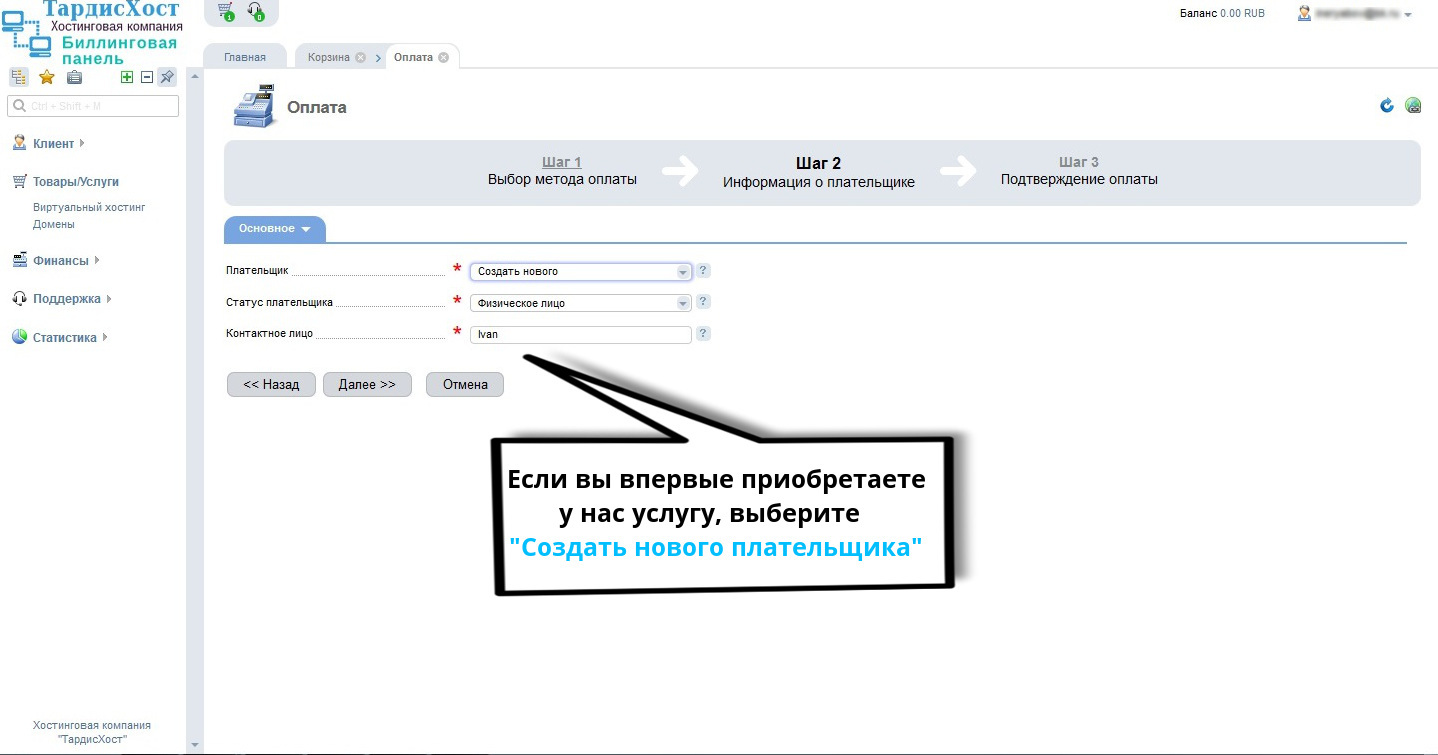Expand the Клиент menu section
Viewport: 1438px width, 755px height.
point(53,144)
